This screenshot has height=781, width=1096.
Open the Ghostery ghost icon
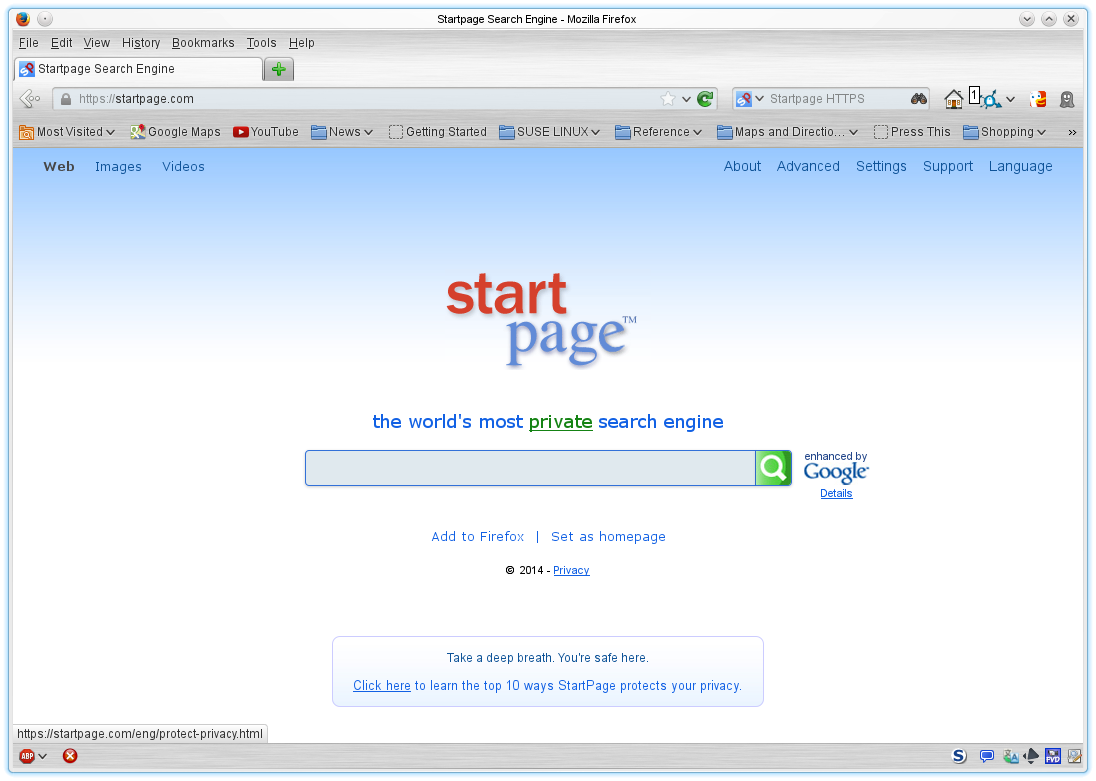[x=1067, y=99]
